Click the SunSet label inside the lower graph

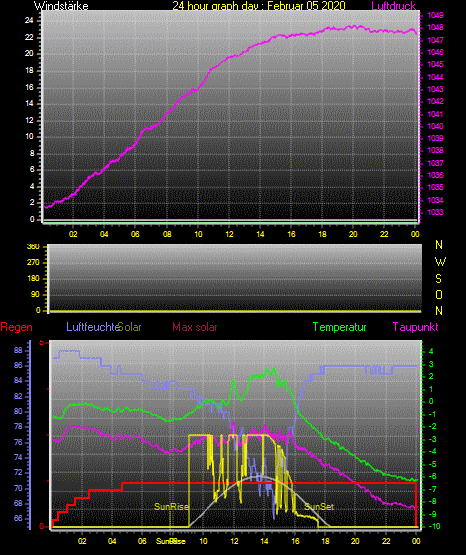coord(319,507)
